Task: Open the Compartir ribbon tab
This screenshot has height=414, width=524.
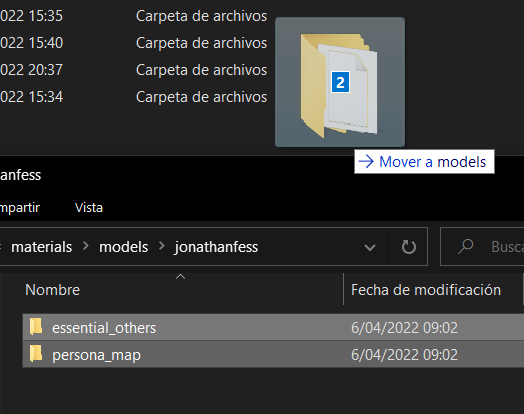Action: [20, 208]
